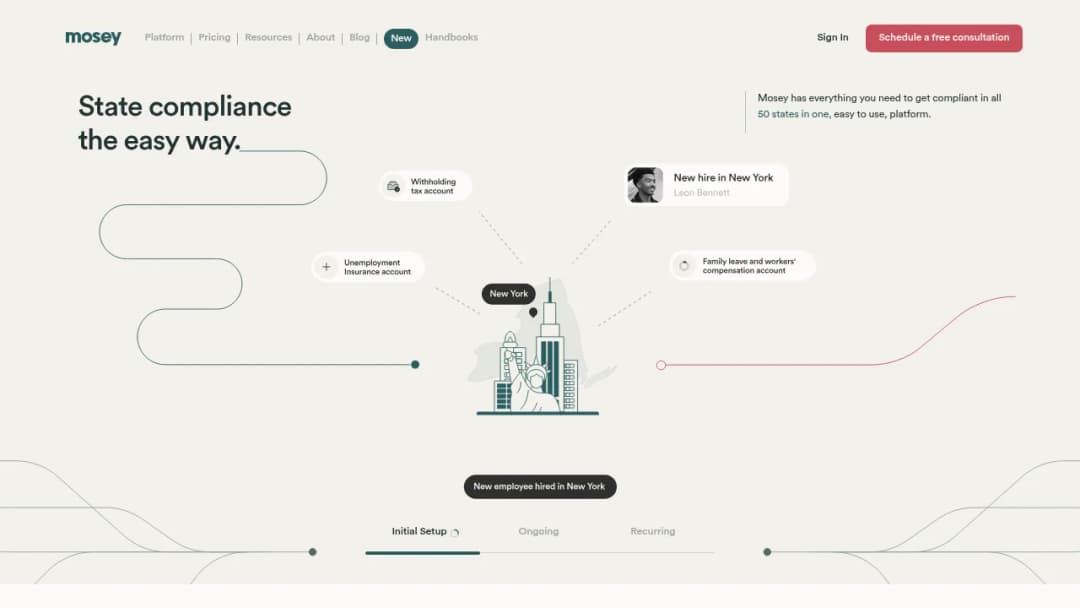This screenshot has width=1080, height=608.
Task: Click the "State compliance the easy way." heading
Action: coord(185,123)
